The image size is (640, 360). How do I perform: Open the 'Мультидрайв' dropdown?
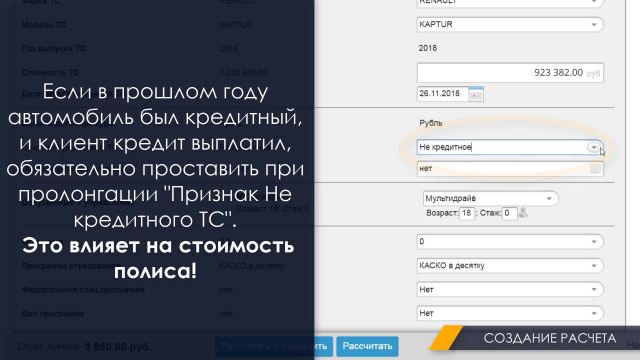click(x=490, y=198)
